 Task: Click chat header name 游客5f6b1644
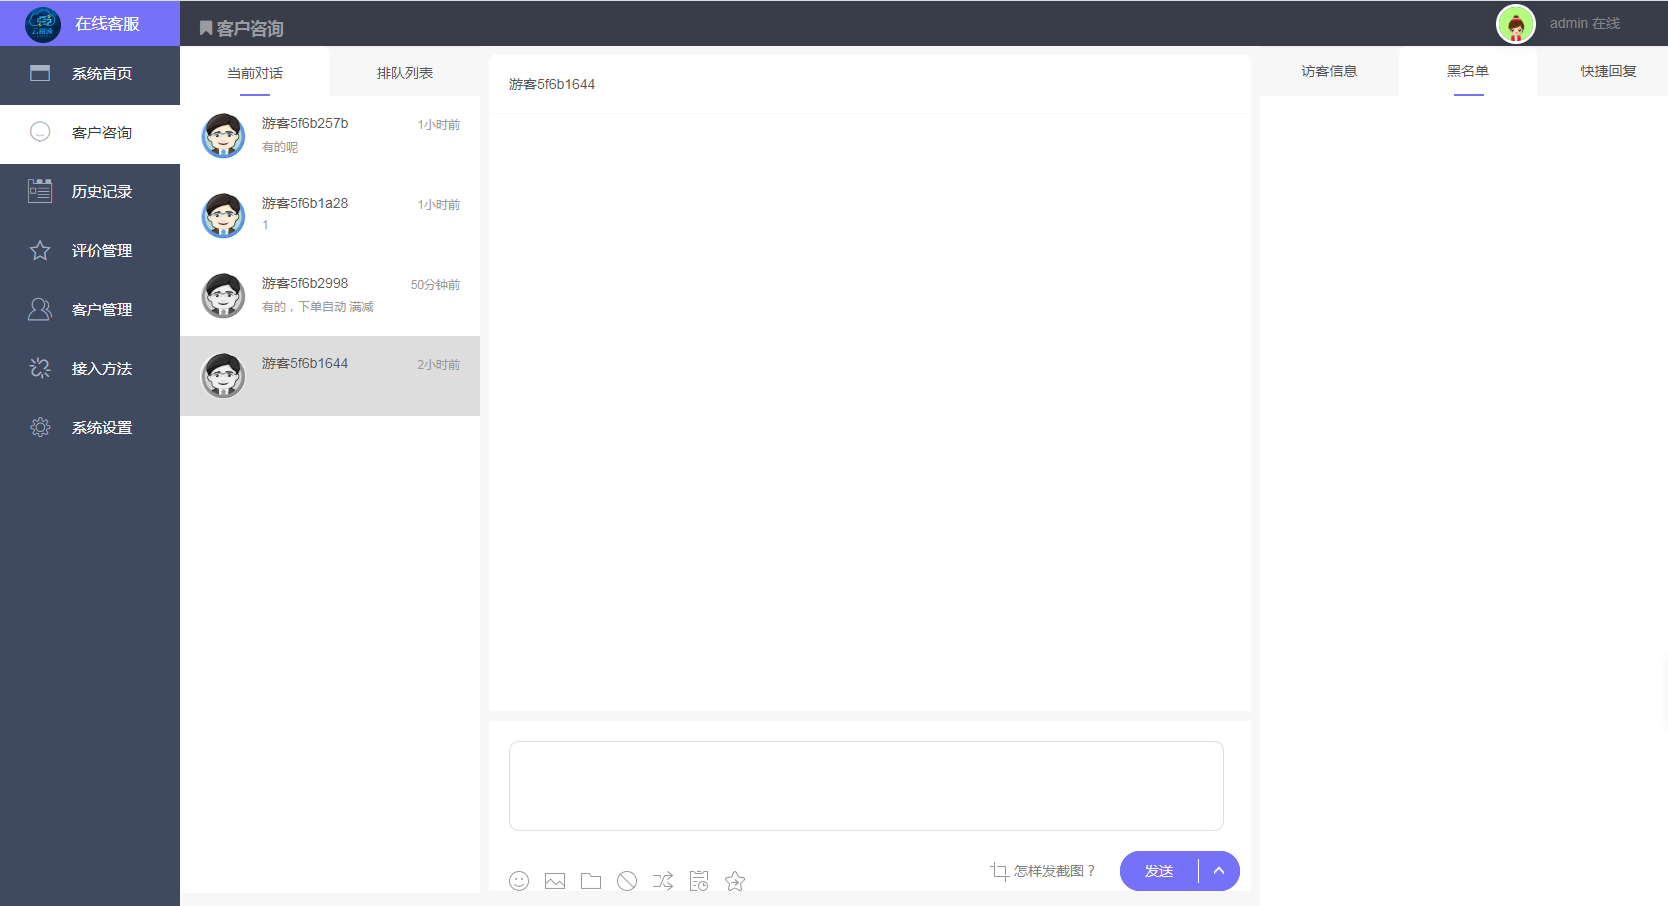tap(552, 84)
